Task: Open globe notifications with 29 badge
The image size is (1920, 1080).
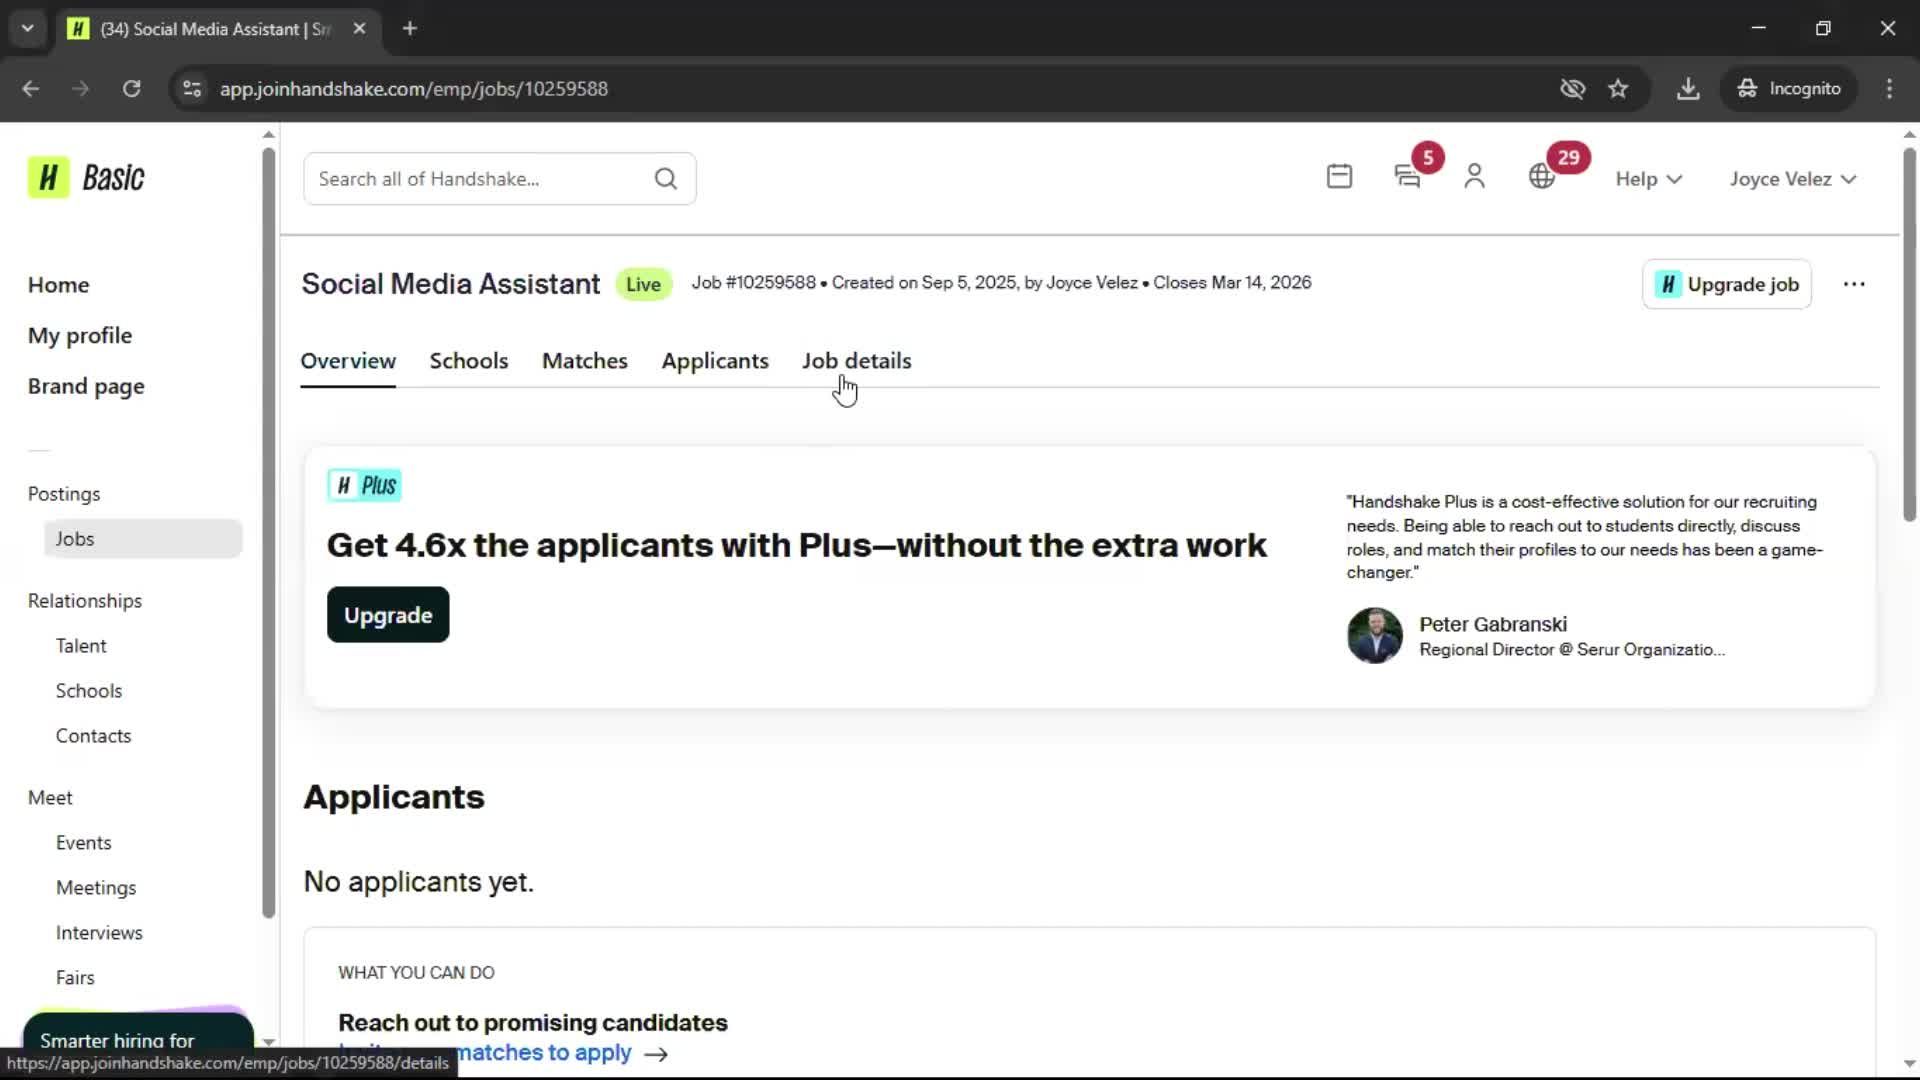Action: click(x=1541, y=177)
